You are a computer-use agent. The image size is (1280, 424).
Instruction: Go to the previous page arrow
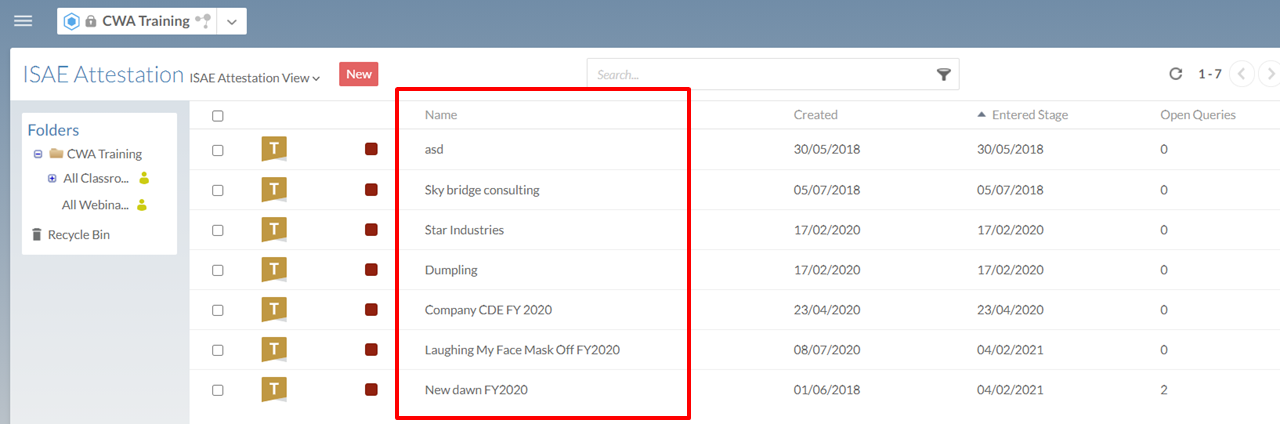[x=1241, y=74]
